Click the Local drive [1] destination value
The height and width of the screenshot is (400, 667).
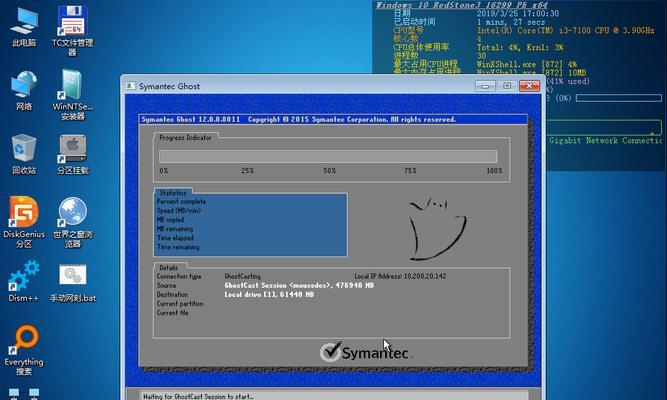point(269,294)
